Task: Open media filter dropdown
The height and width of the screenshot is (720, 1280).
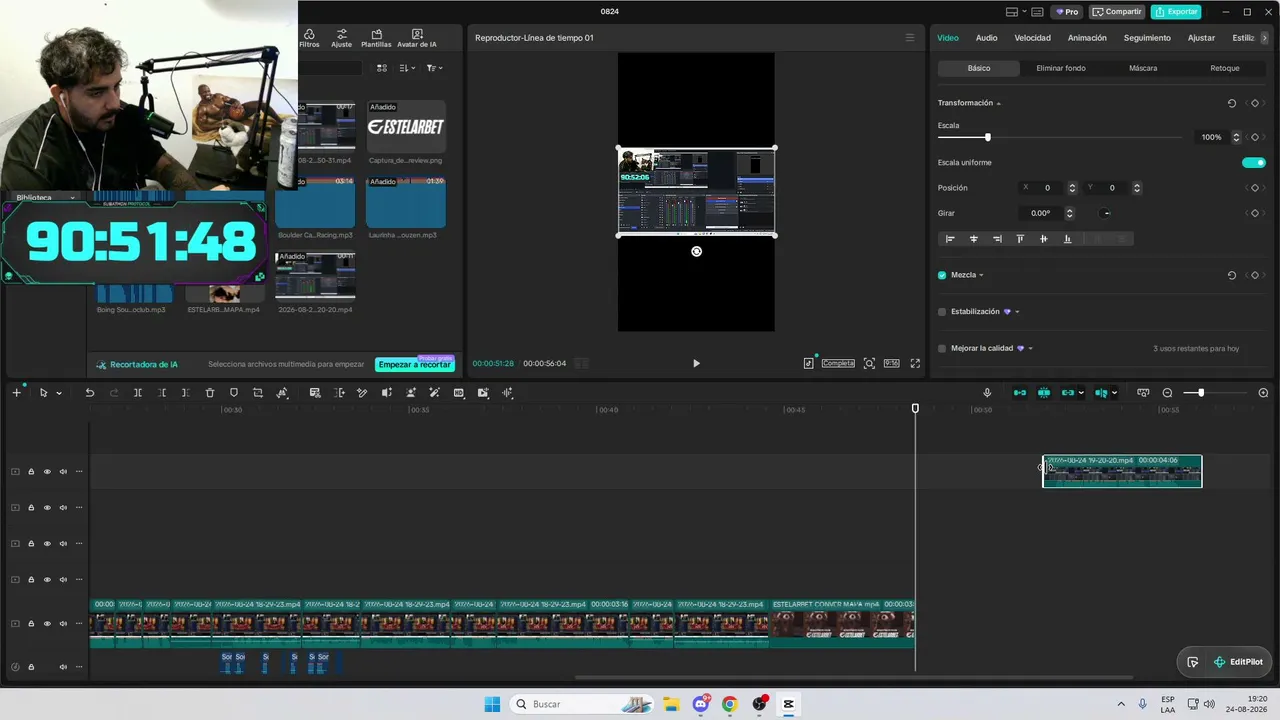Action: coord(434,68)
